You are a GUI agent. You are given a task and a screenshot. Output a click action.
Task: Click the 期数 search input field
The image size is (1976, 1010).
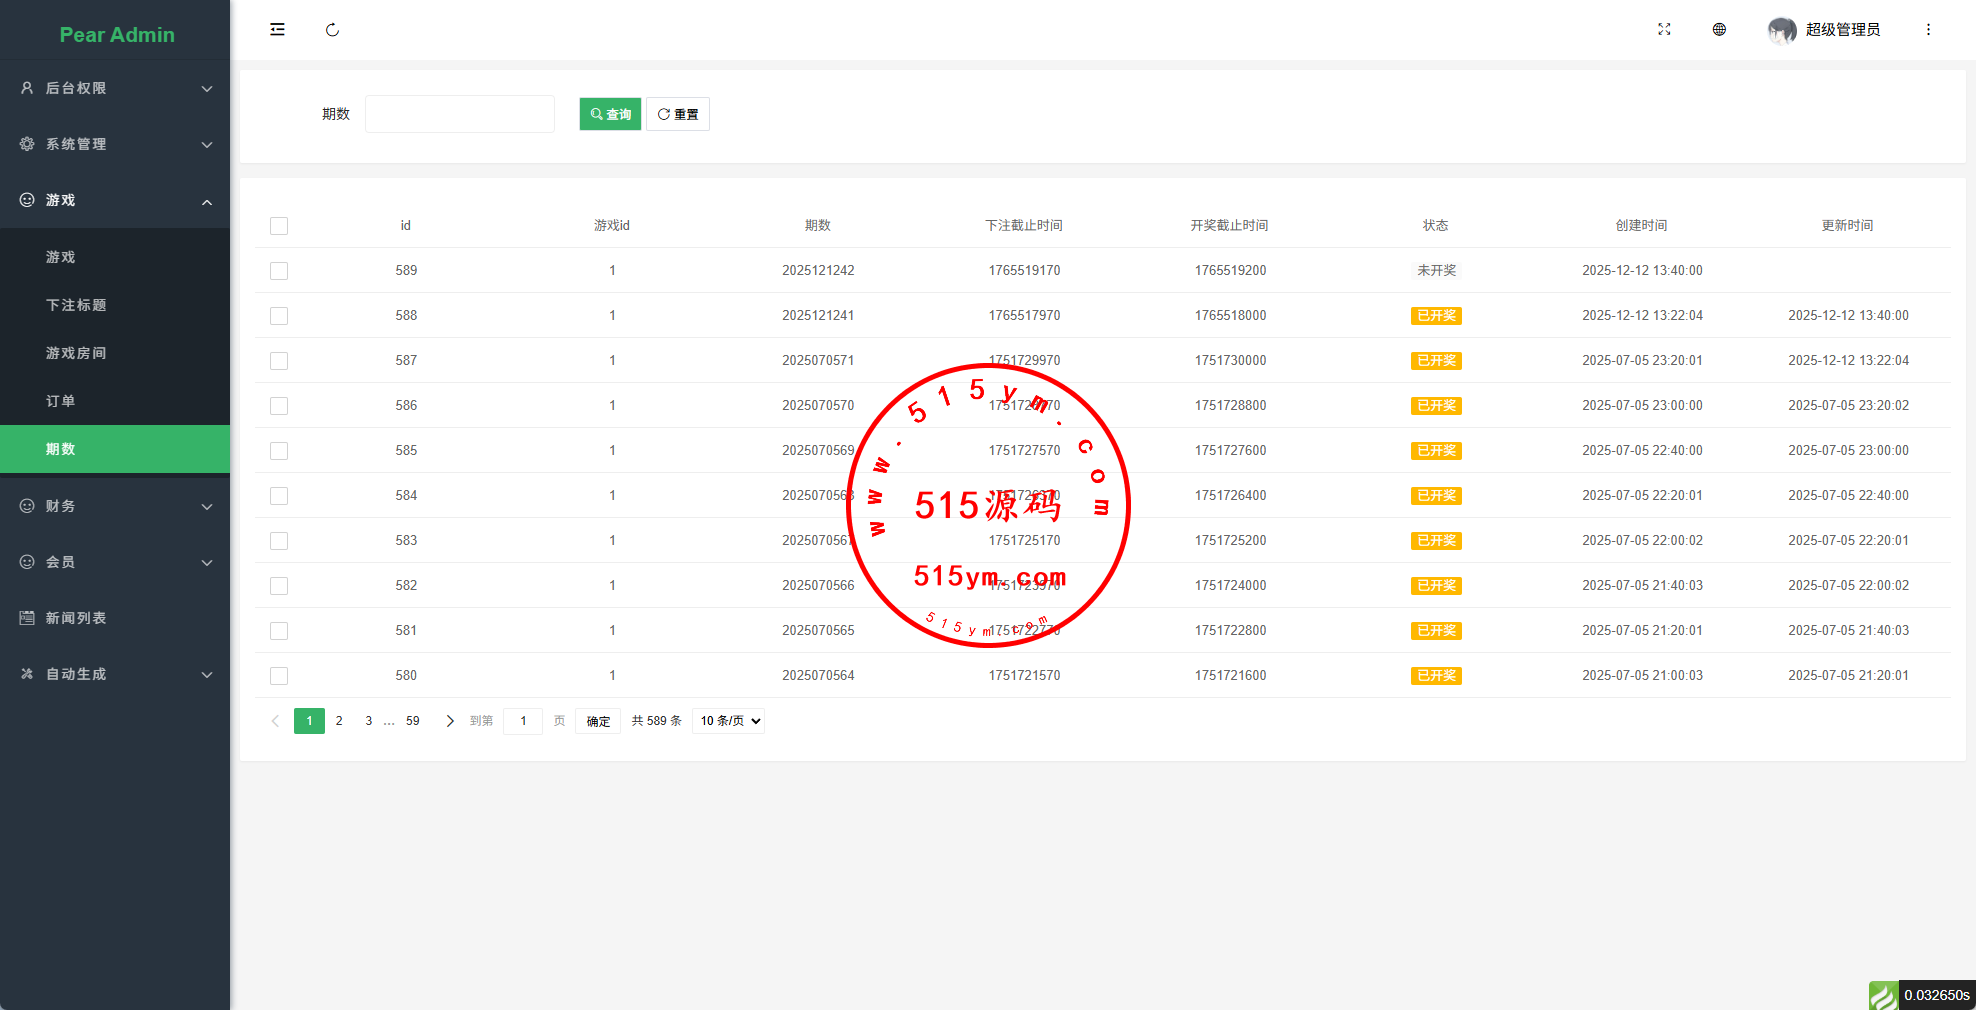459,114
